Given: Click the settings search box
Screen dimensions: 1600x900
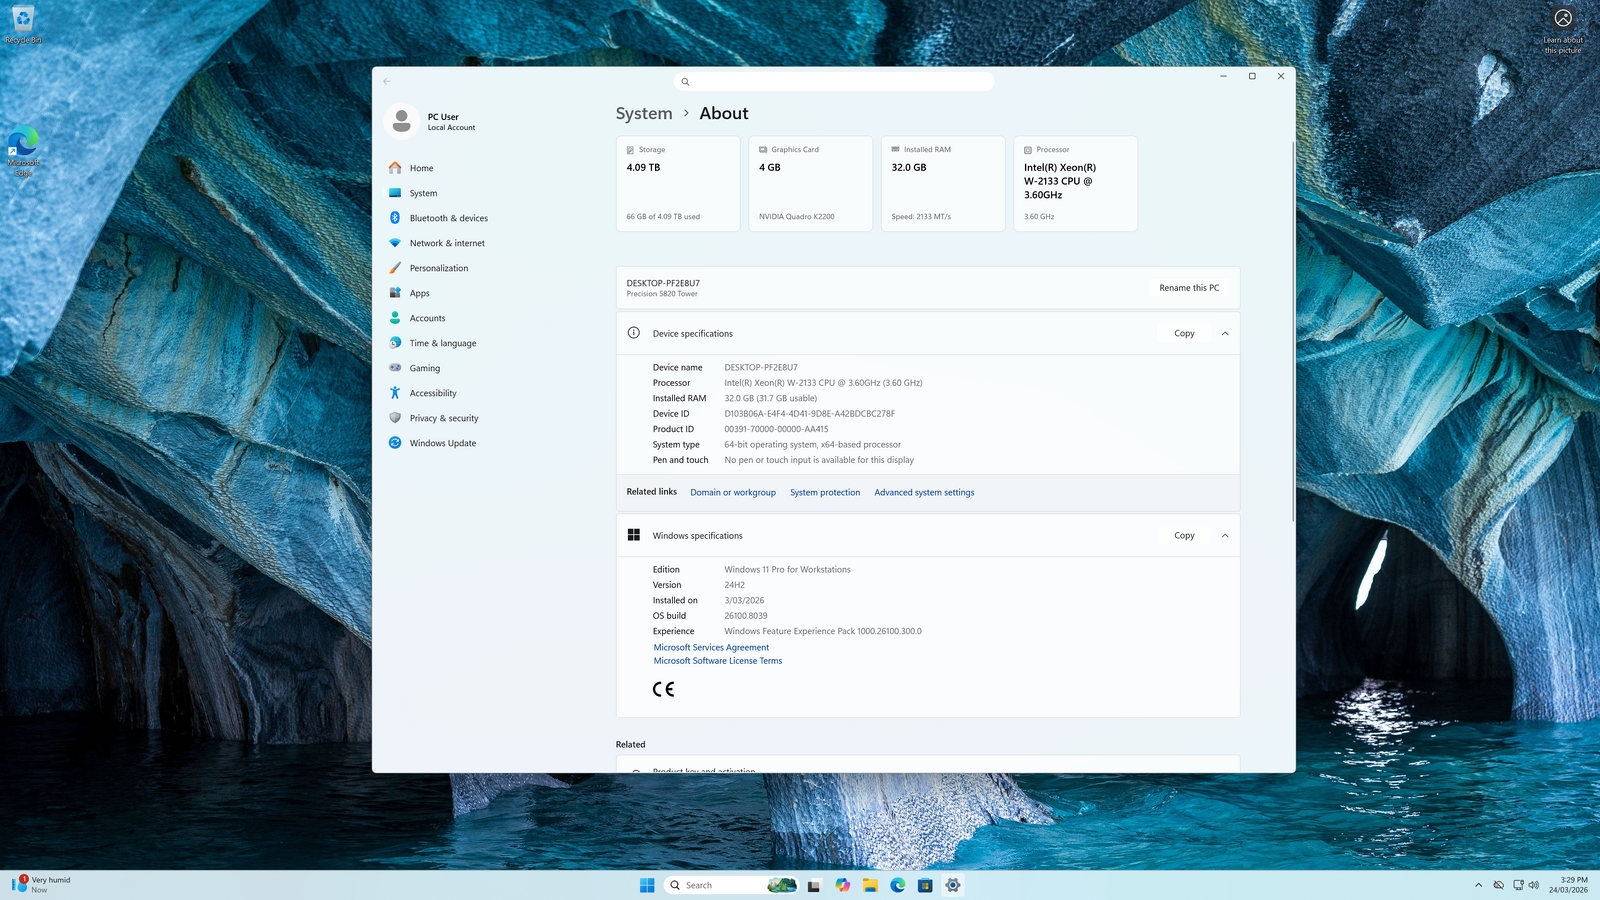Looking at the screenshot, I should (x=834, y=82).
